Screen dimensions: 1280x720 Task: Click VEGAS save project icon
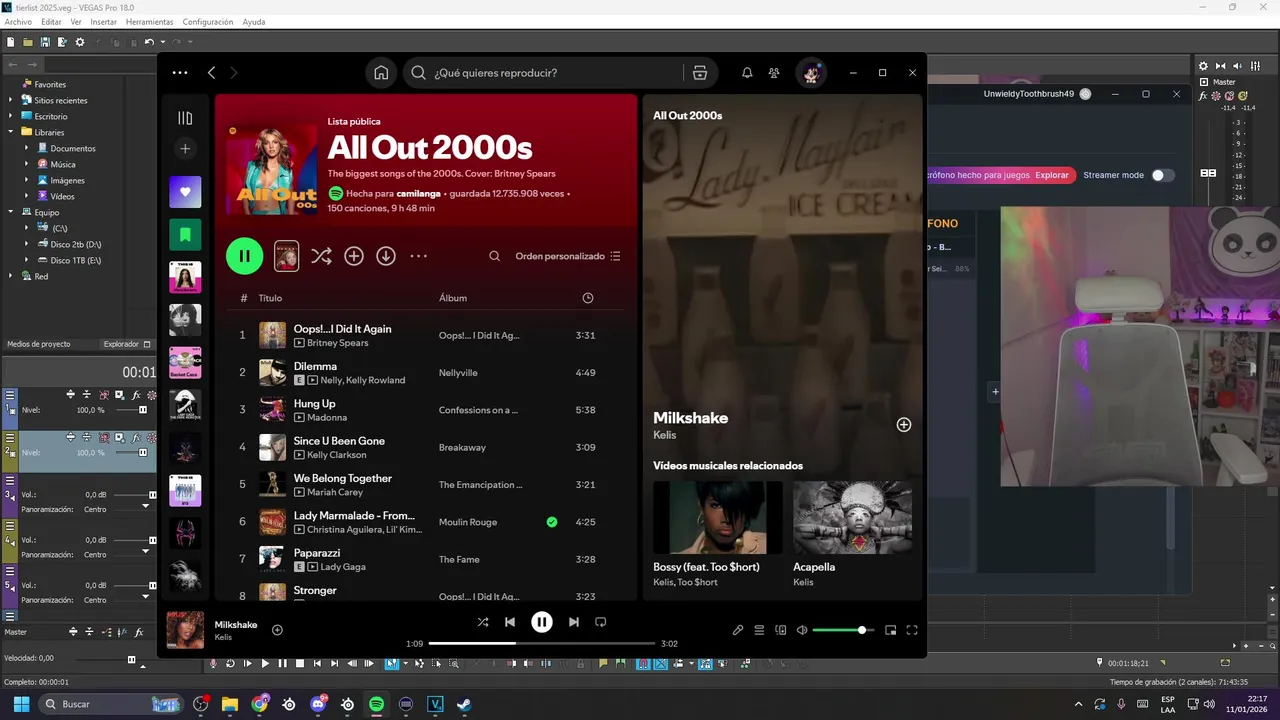pos(45,42)
